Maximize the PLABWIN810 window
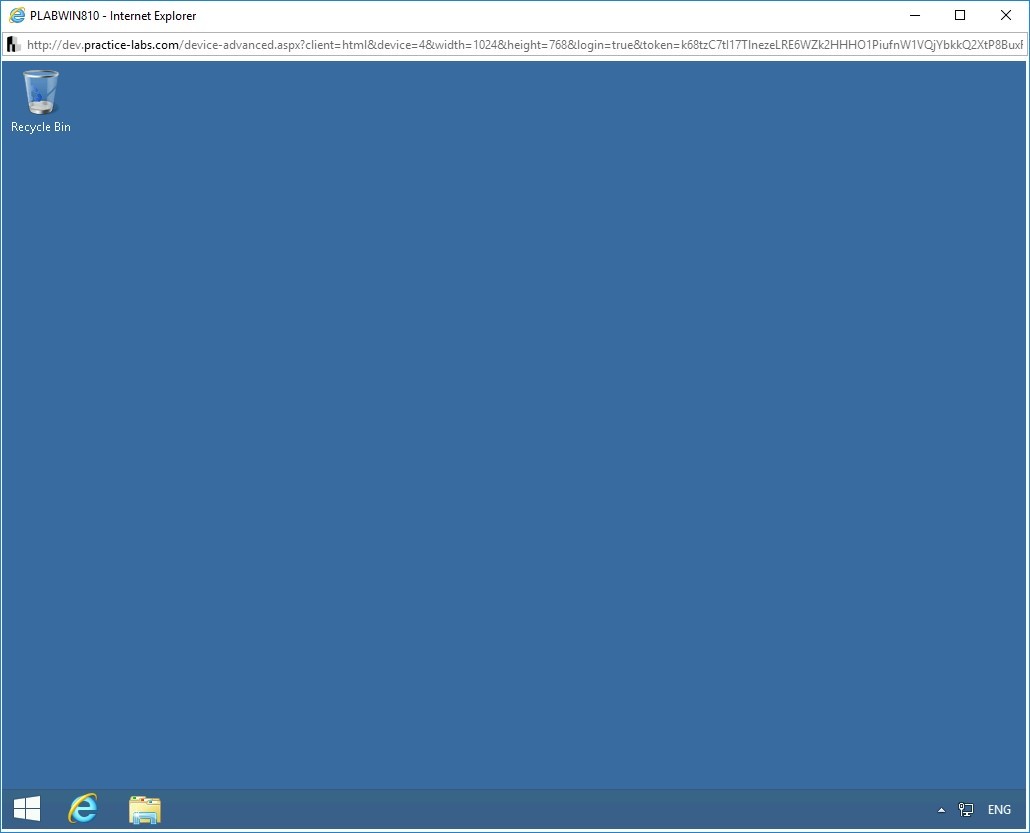1030x833 pixels. tap(959, 15)
